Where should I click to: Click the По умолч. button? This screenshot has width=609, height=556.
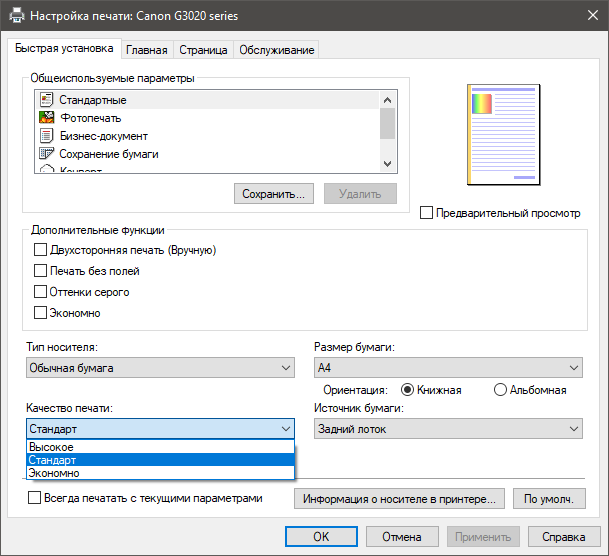(x=549, y=499)
